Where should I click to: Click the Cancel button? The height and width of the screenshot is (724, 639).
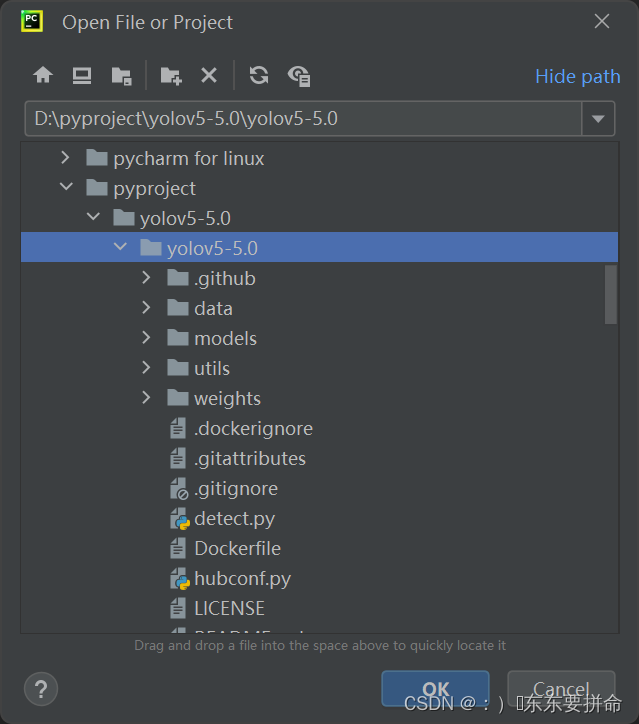[561, 688]
